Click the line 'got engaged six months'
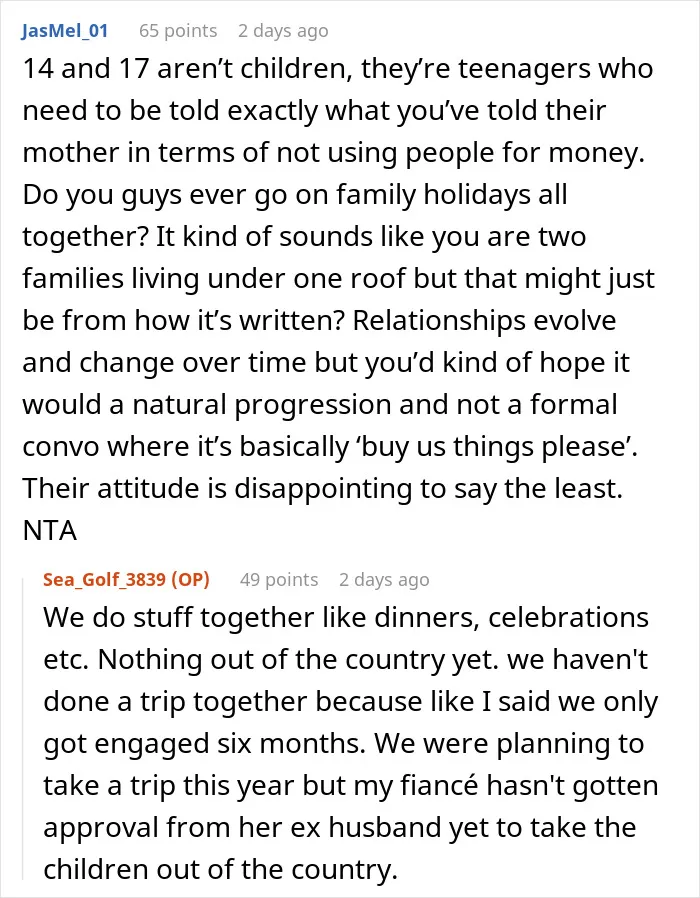700x898 pixels. pyautogui.click(x=344, y=743)
